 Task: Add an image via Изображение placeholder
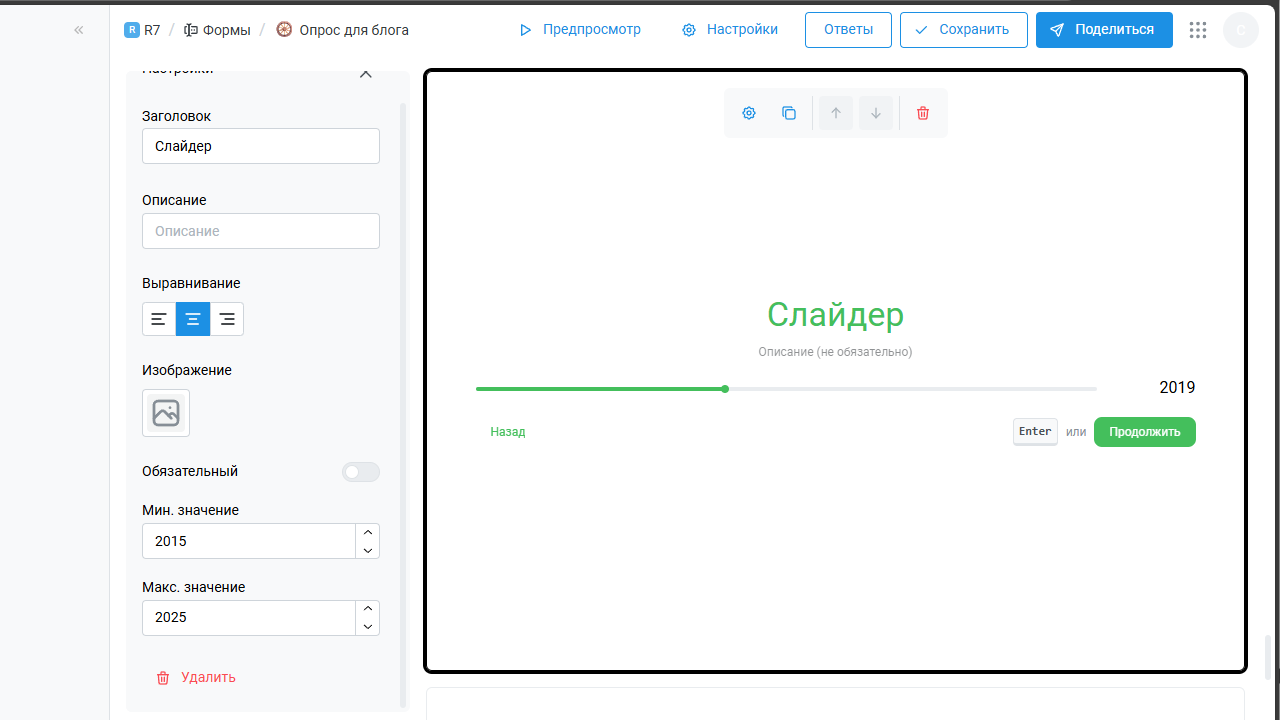pyautogui.click(x=166, y=413)
